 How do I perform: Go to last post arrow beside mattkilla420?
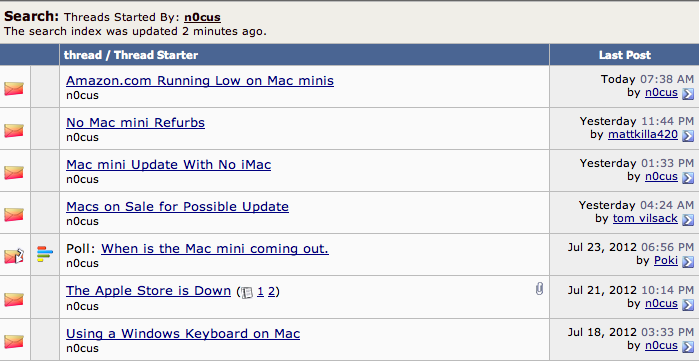[x=688, y=135]
